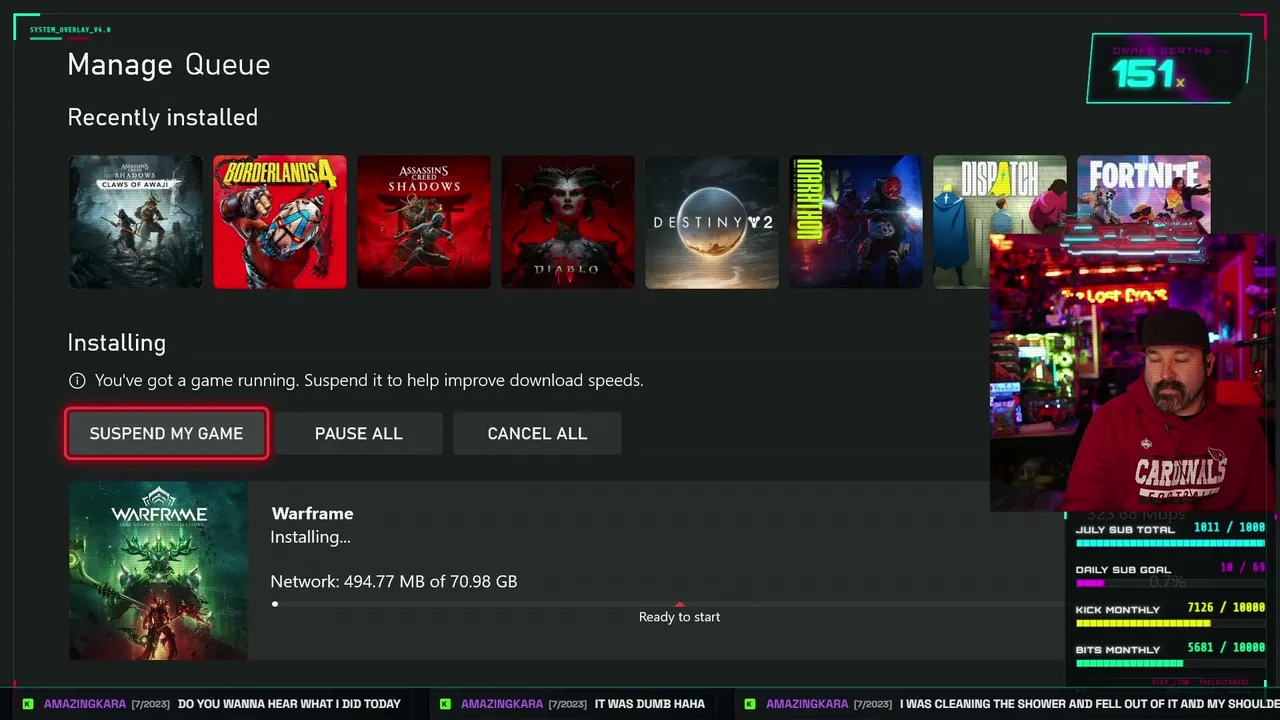
Task: Click the Kick icon before 'IT WAS DUMB HAHA'
Action: [x=445, y=704]
